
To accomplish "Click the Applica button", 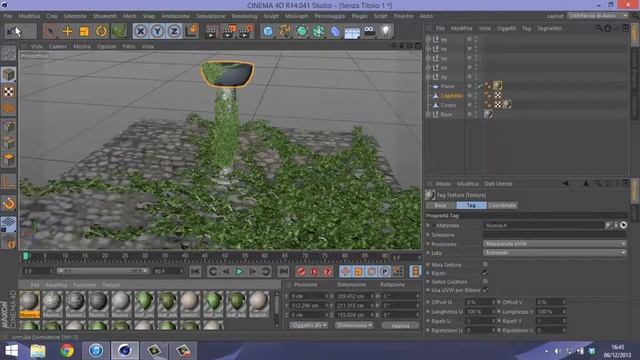I will click(400, 326).
